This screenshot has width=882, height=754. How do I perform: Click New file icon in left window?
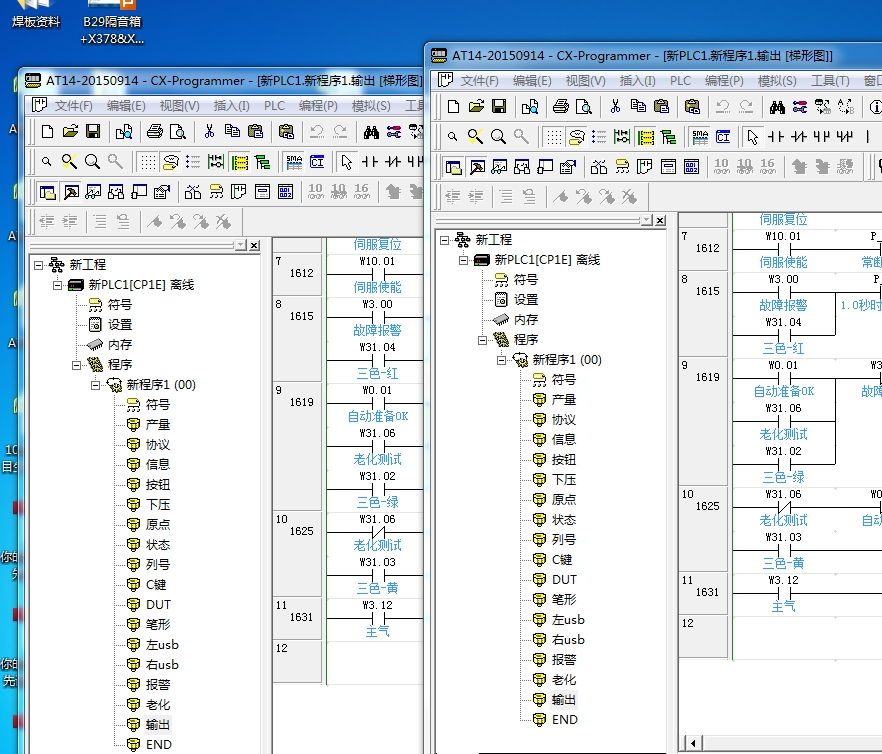[x=47, y=132]
